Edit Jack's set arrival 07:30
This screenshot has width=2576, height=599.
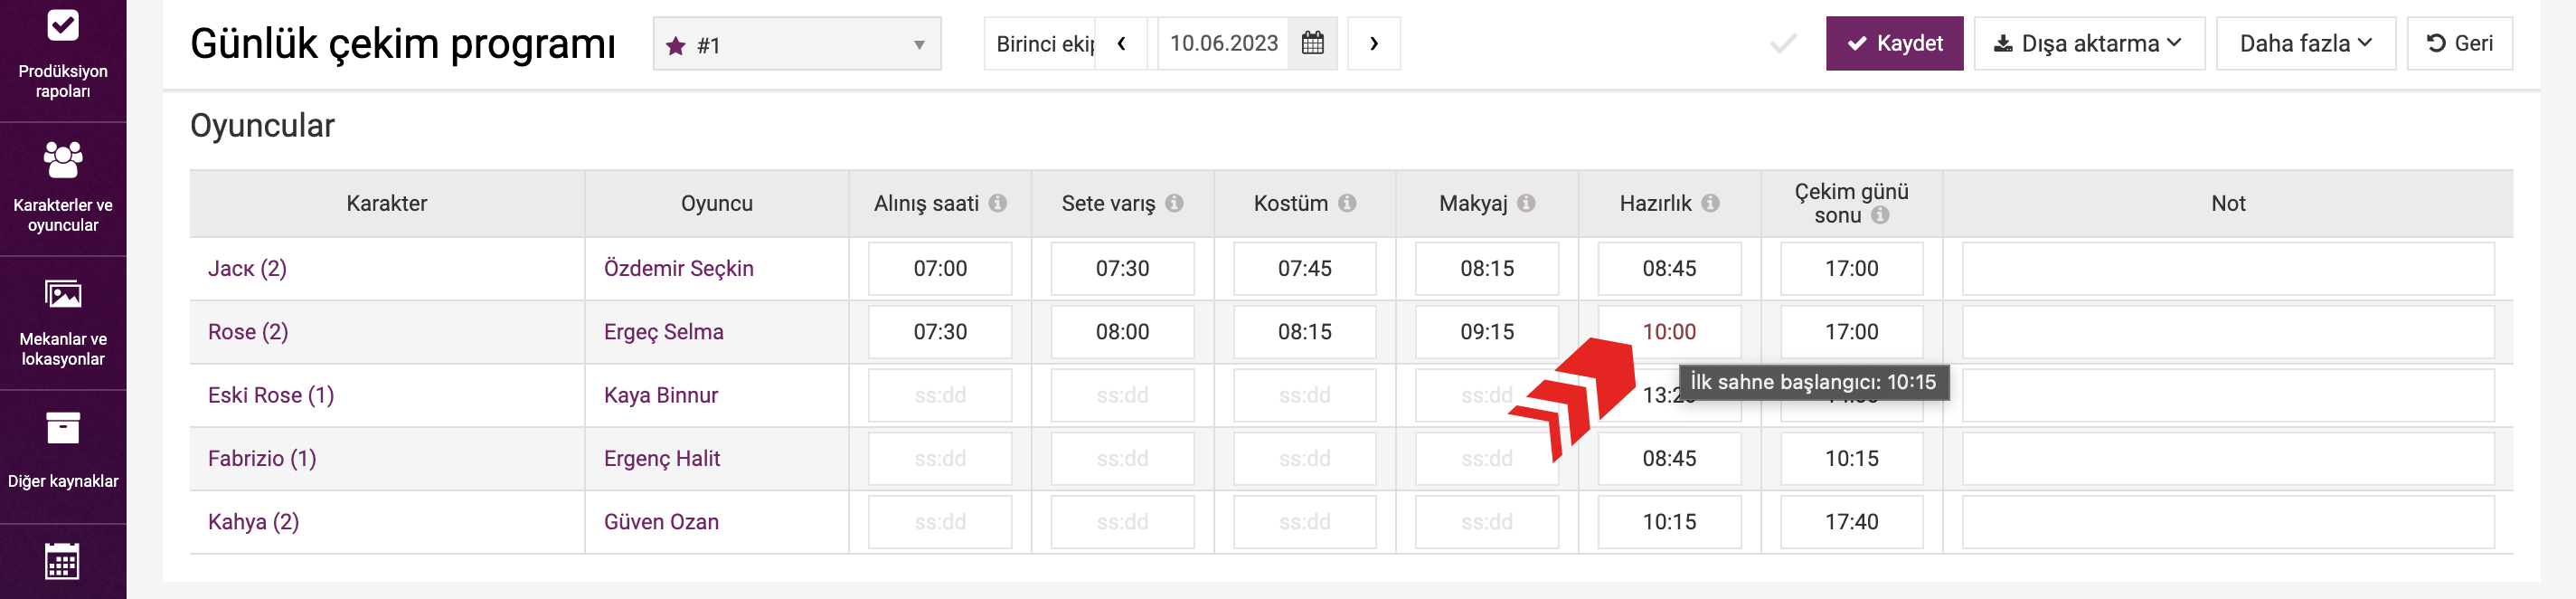click(1122, 268)
